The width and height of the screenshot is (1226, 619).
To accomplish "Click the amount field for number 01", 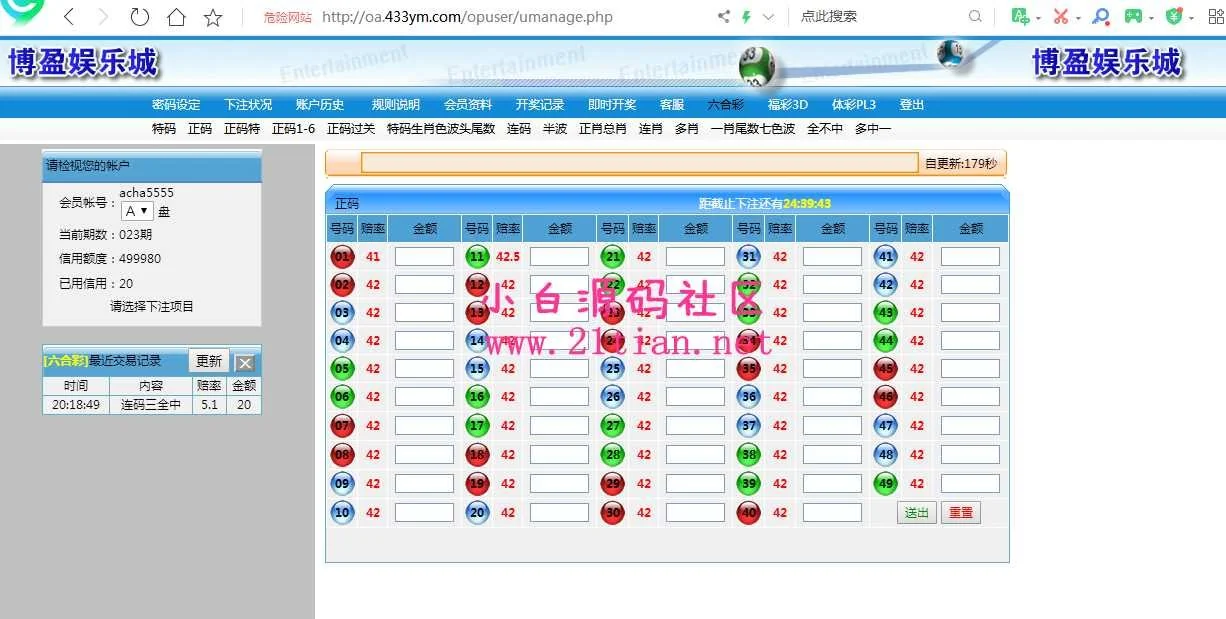I will 424,257.
